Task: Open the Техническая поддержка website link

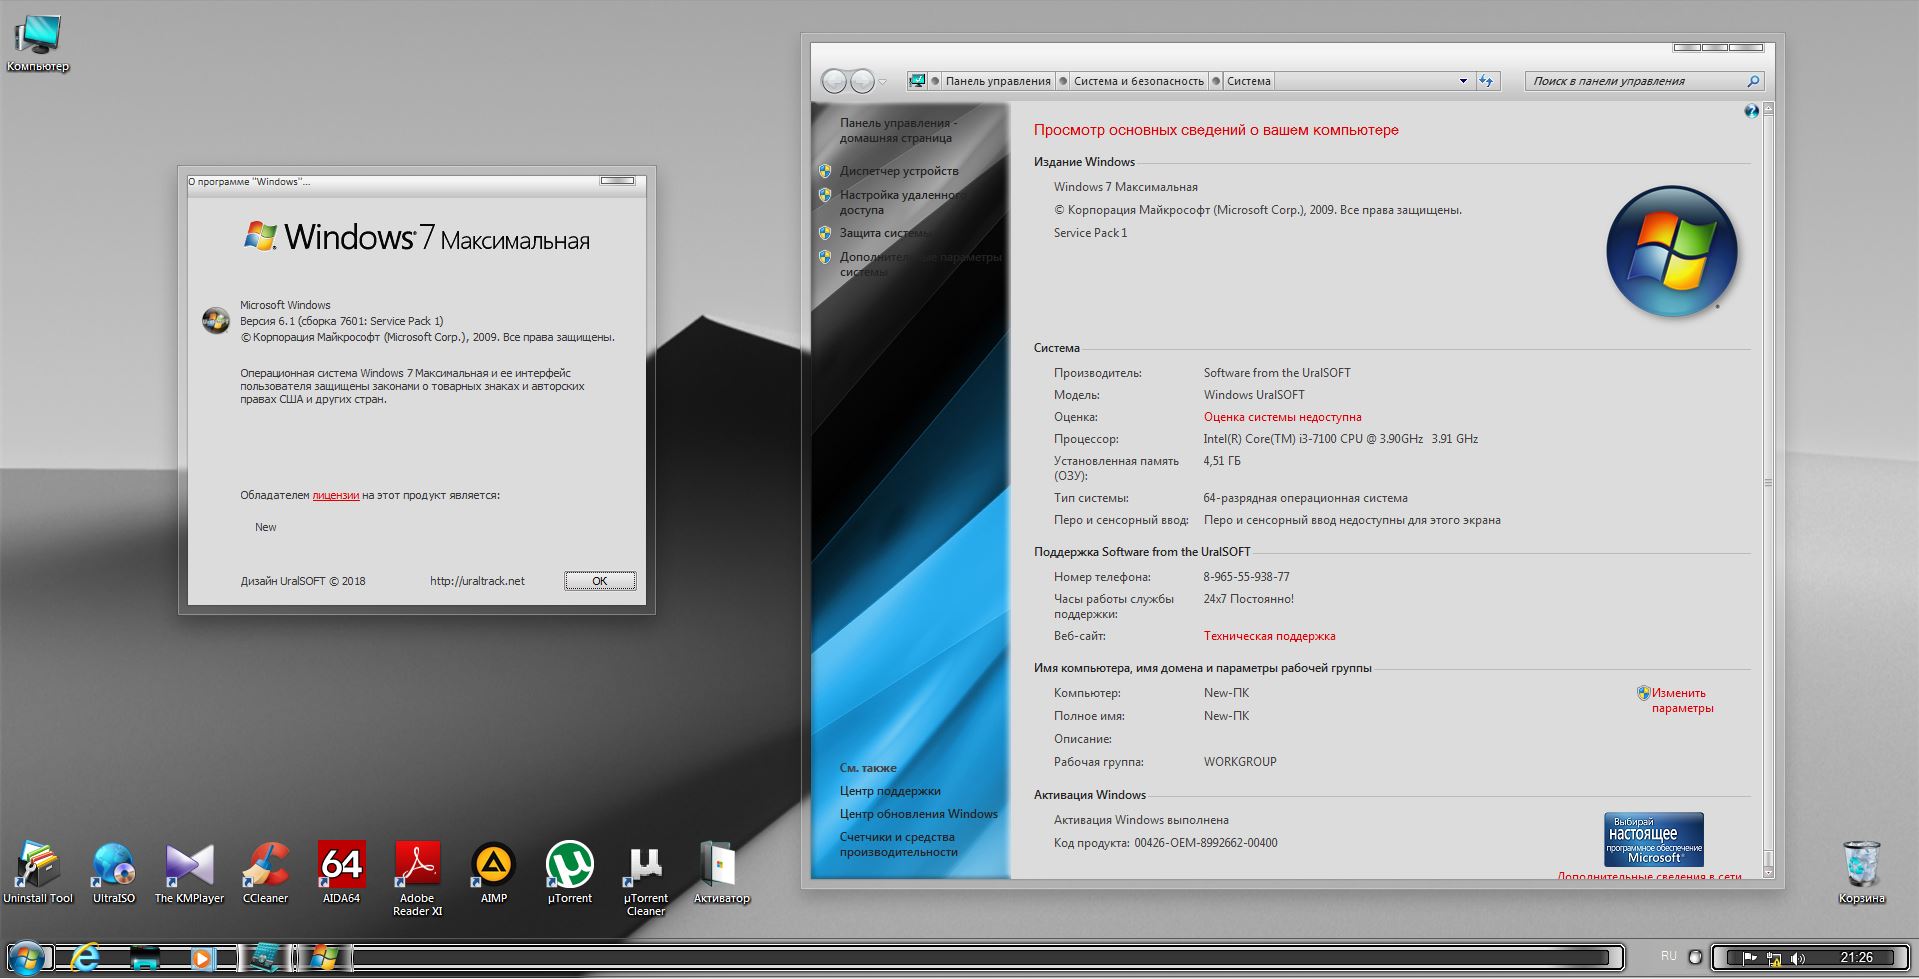Action: [1269, 636]
